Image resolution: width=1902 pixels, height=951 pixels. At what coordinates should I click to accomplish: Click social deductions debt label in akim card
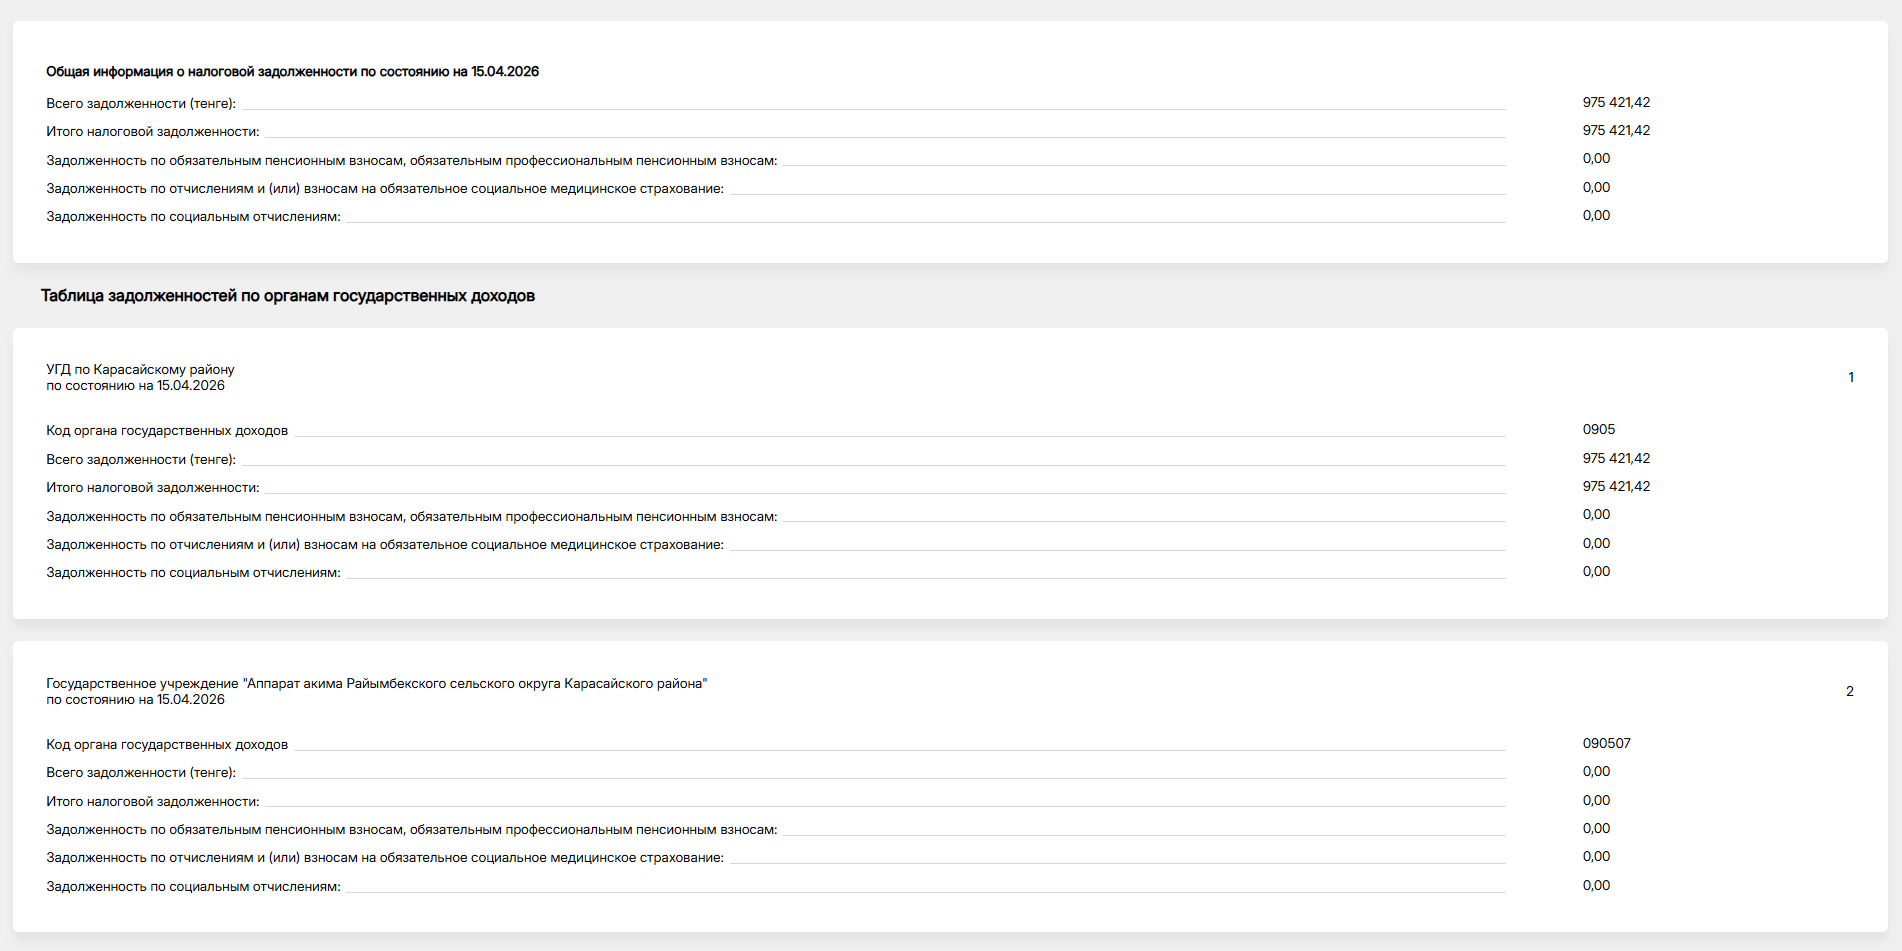(x=193, y=887)
